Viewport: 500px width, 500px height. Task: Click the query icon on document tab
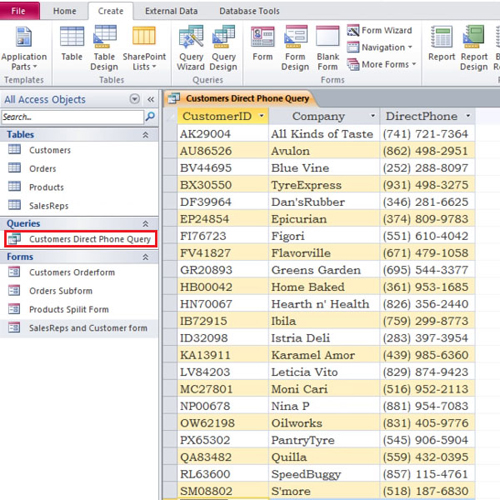pyautogui.click(x=174, y=98)
